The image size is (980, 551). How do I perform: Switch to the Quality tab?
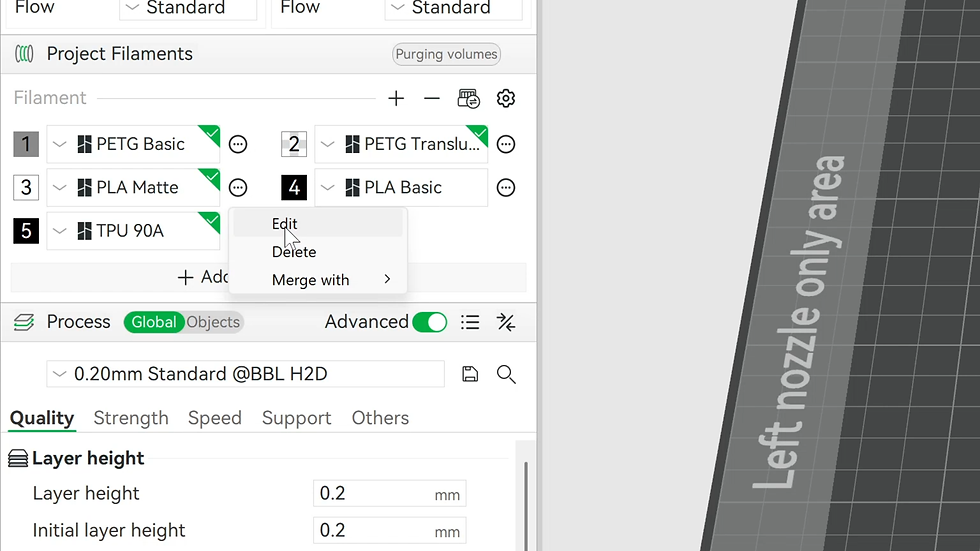tap(42, 418)
